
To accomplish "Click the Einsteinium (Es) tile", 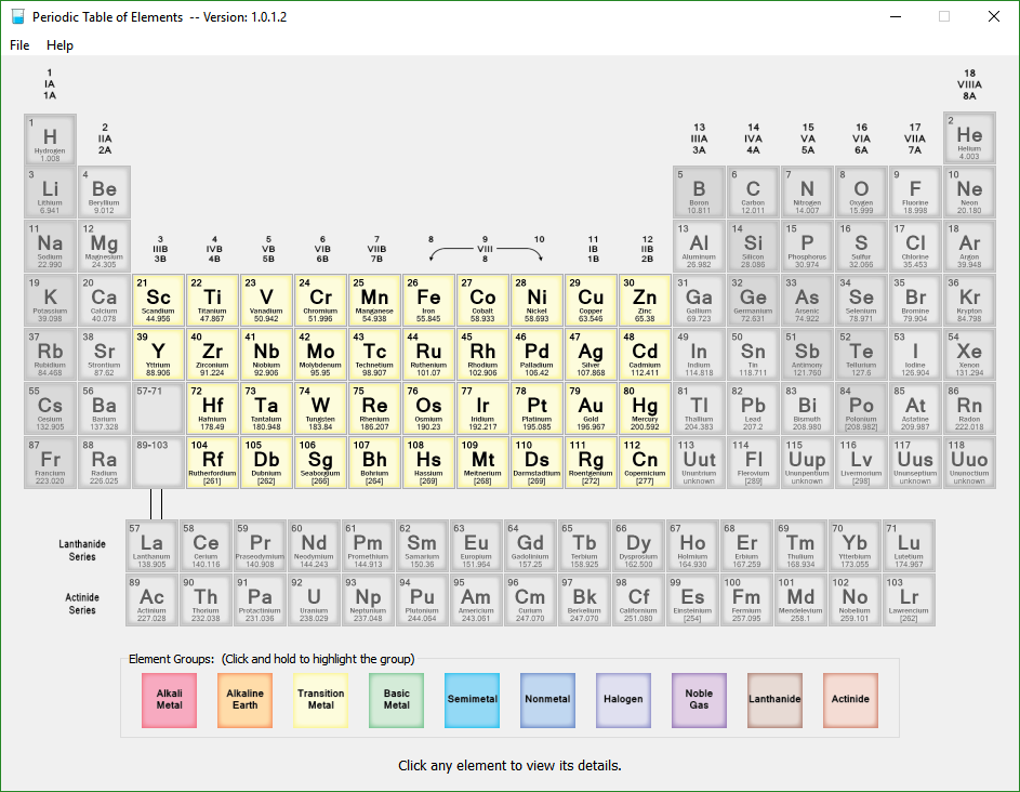I will click(692, 600).
